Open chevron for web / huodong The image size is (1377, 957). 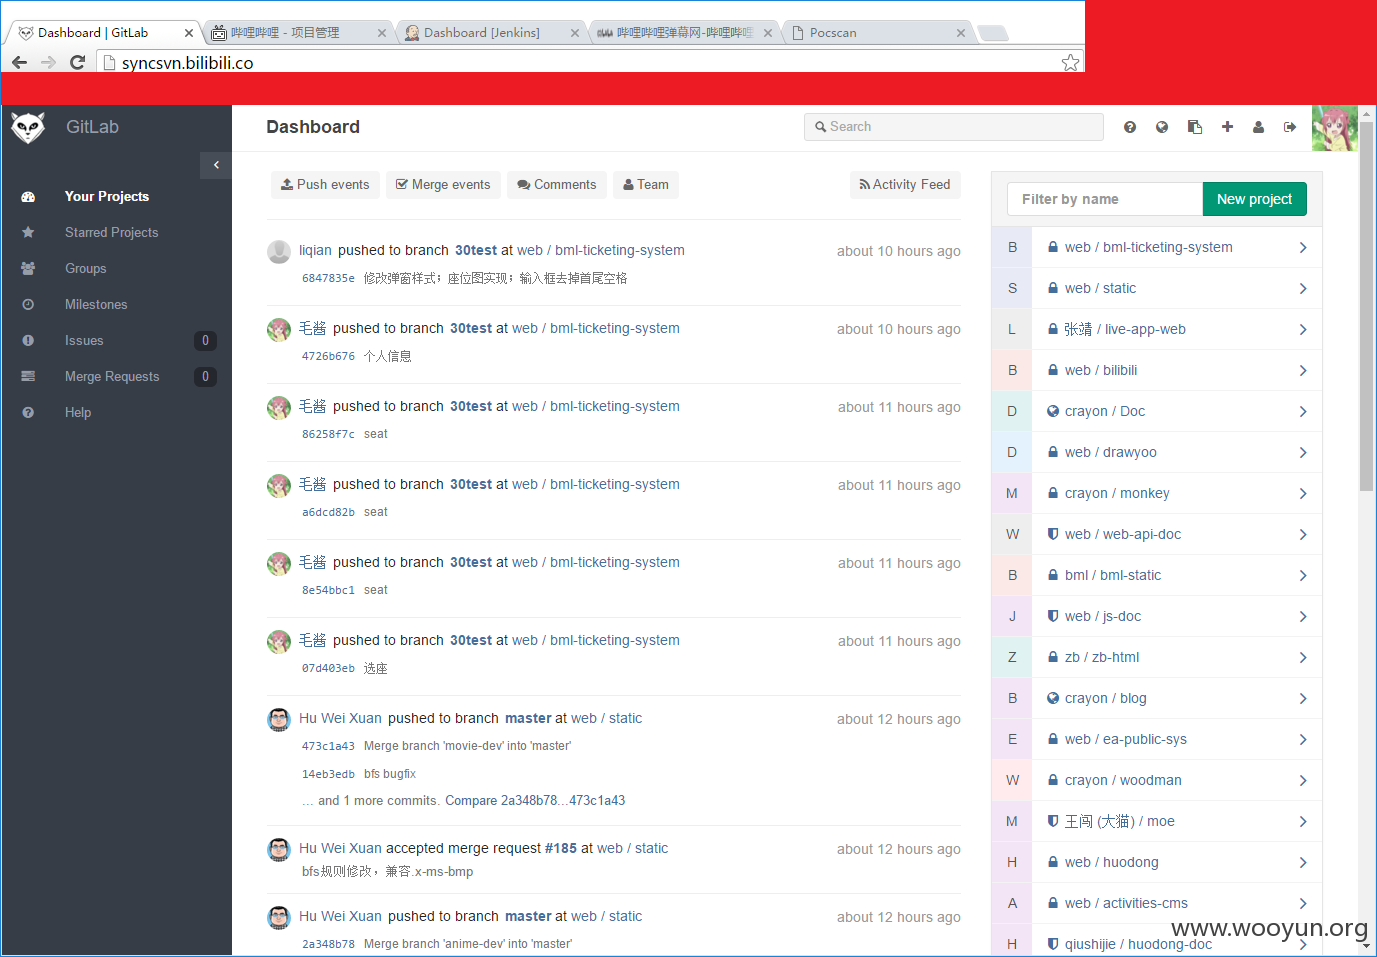point(1303,862)
